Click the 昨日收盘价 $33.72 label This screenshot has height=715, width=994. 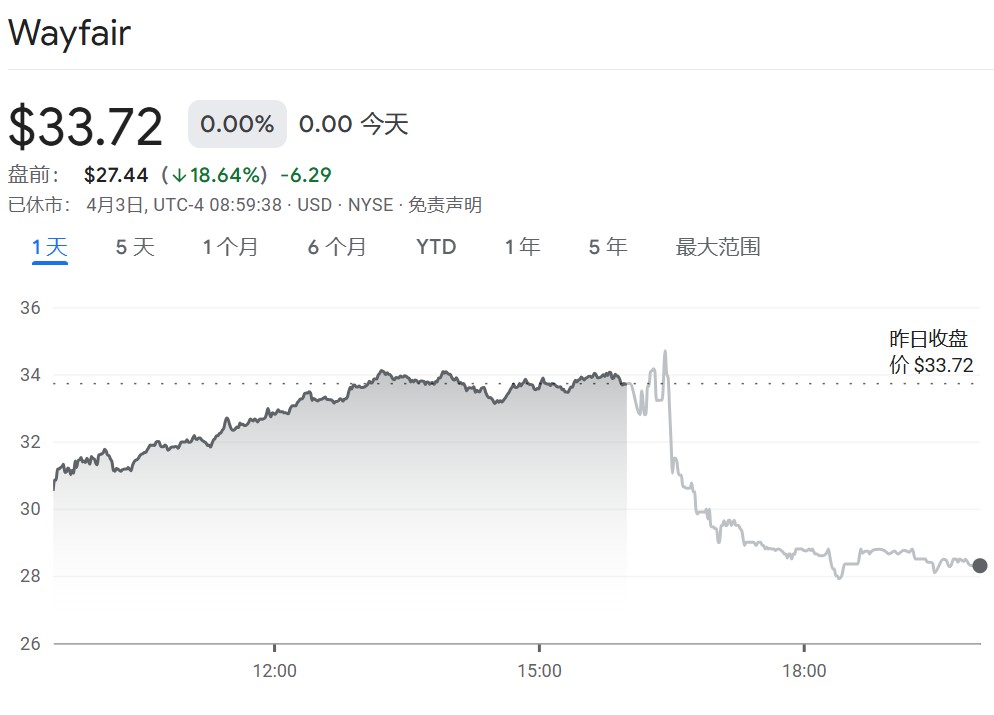click(x=931, y=352)
